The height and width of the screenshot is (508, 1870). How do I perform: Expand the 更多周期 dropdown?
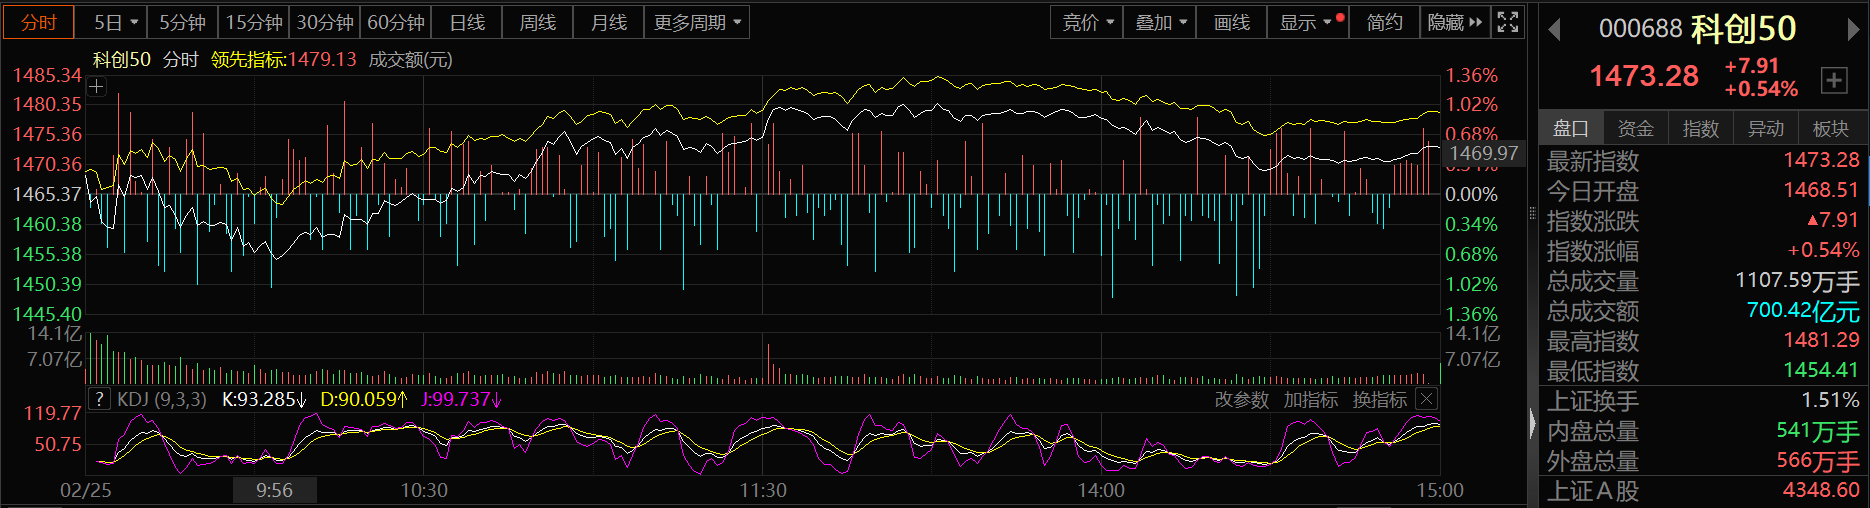point(697,22)
